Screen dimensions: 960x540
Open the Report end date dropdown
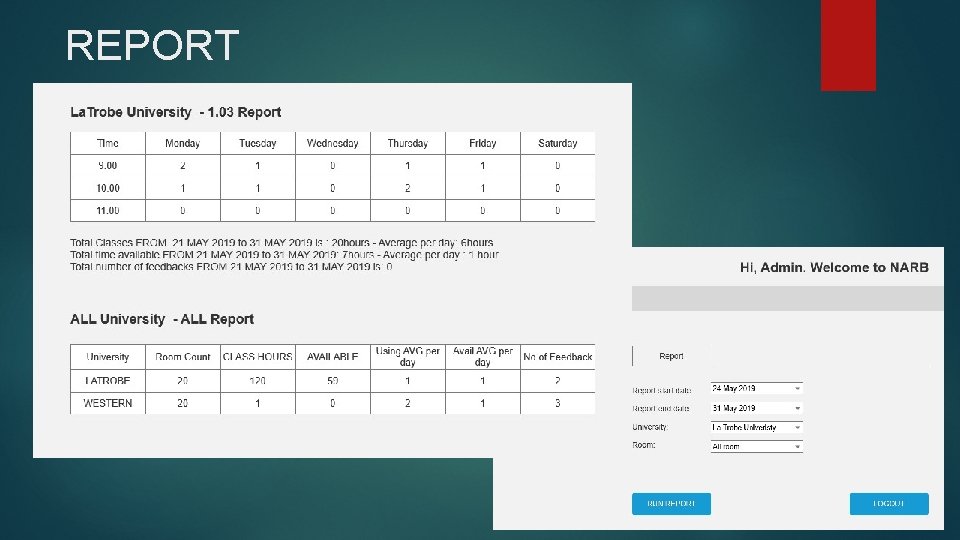(756, 408)
